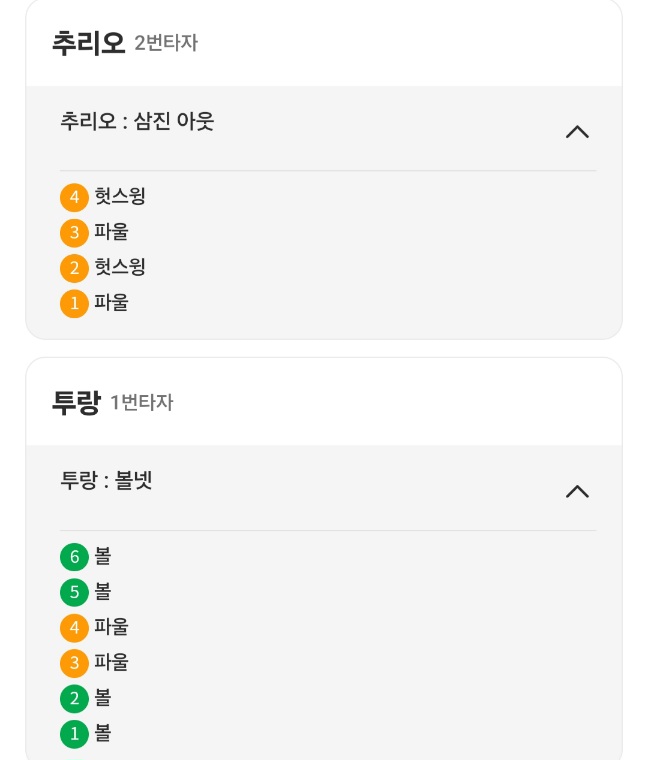The height and width of the screenshot is (760, 648).
Task: Click the '추리오 : 삼진 아웃' result row
Action: pos(138,122)
